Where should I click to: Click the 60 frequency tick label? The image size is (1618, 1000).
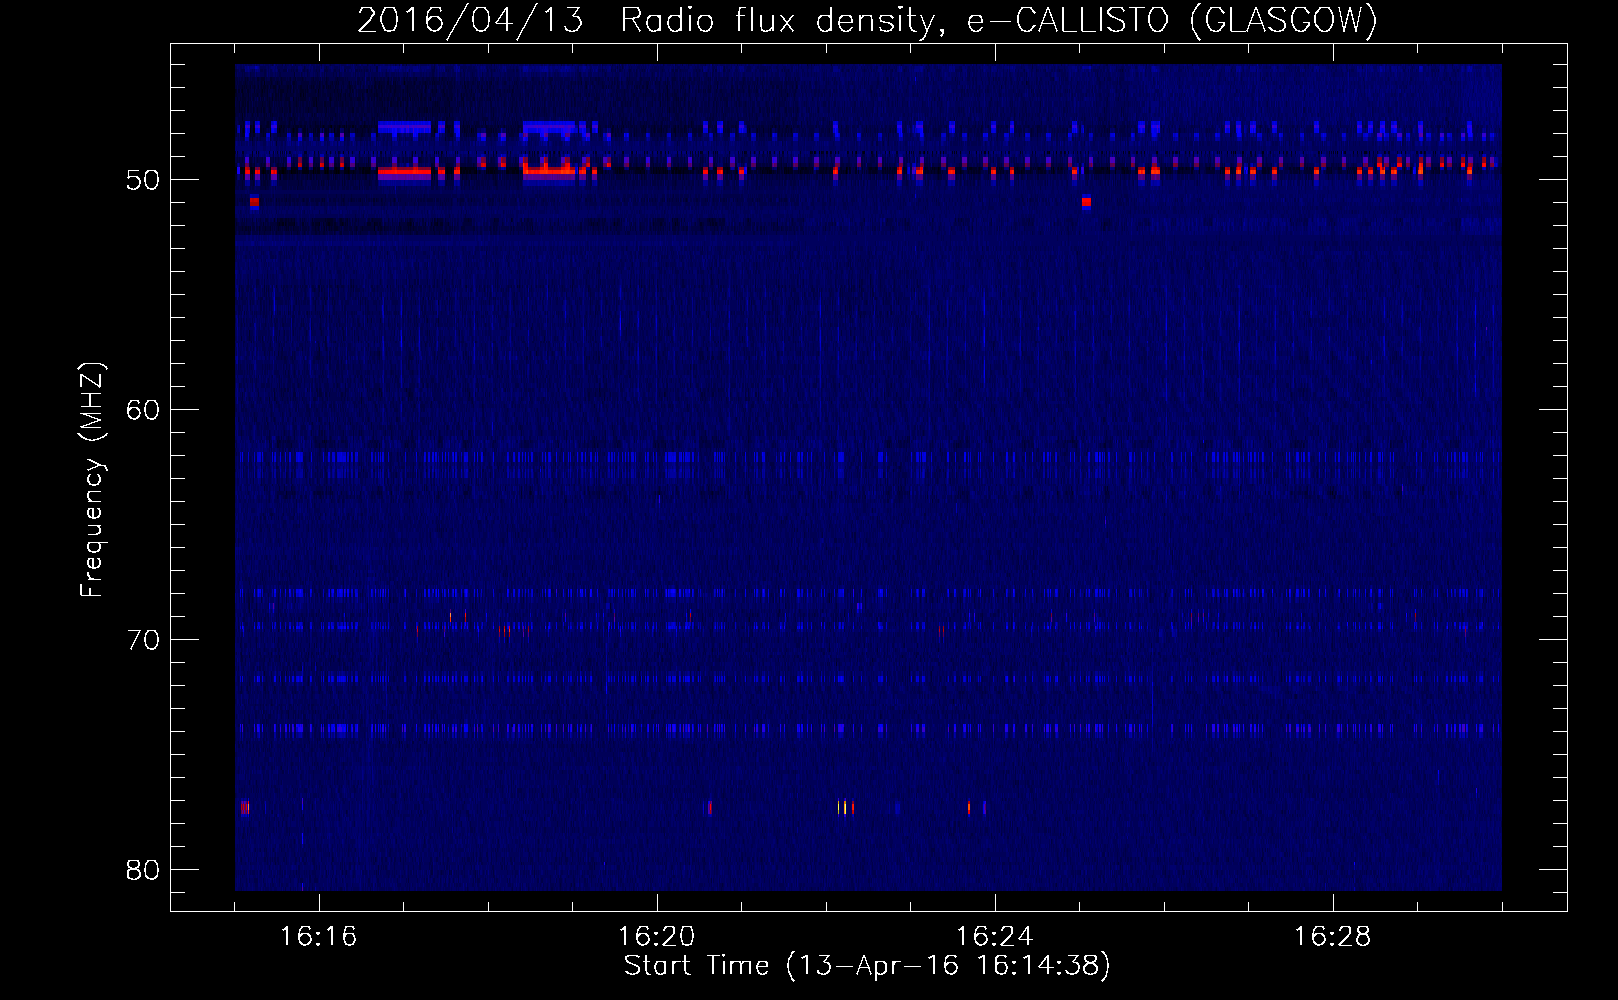144,410
